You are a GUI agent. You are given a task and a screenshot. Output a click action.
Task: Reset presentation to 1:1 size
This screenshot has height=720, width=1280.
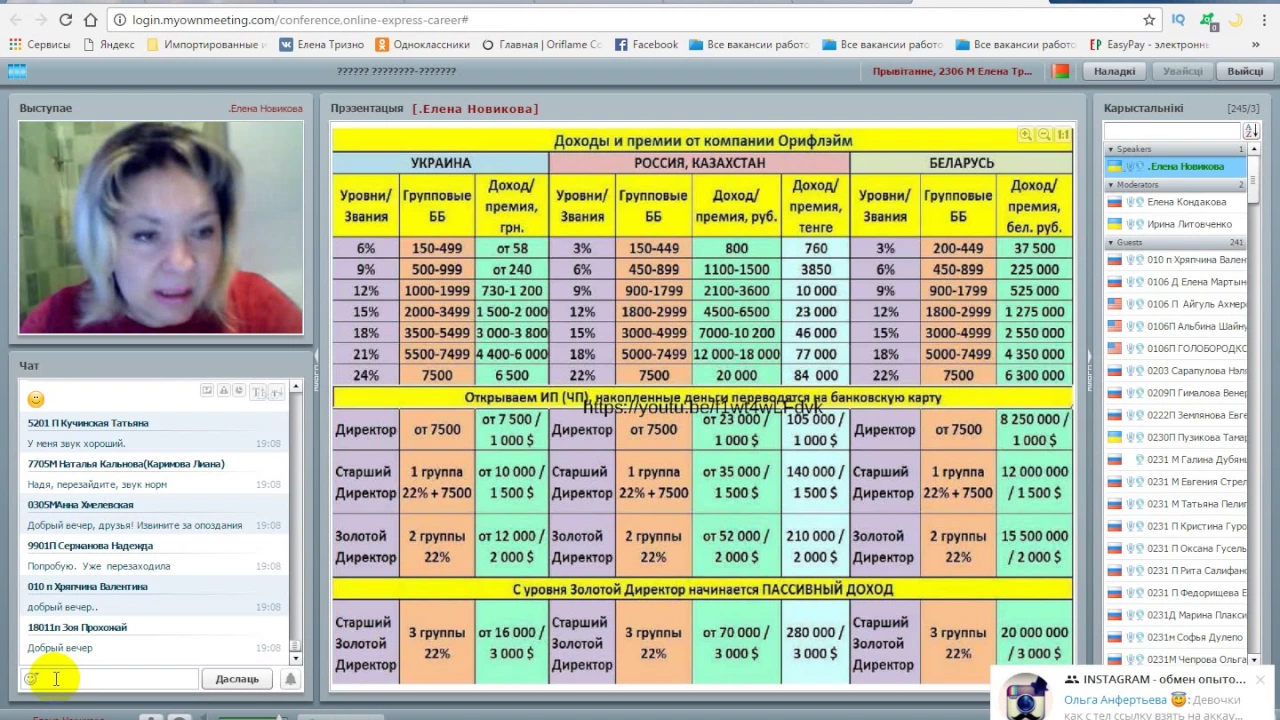click(1063, 135)
